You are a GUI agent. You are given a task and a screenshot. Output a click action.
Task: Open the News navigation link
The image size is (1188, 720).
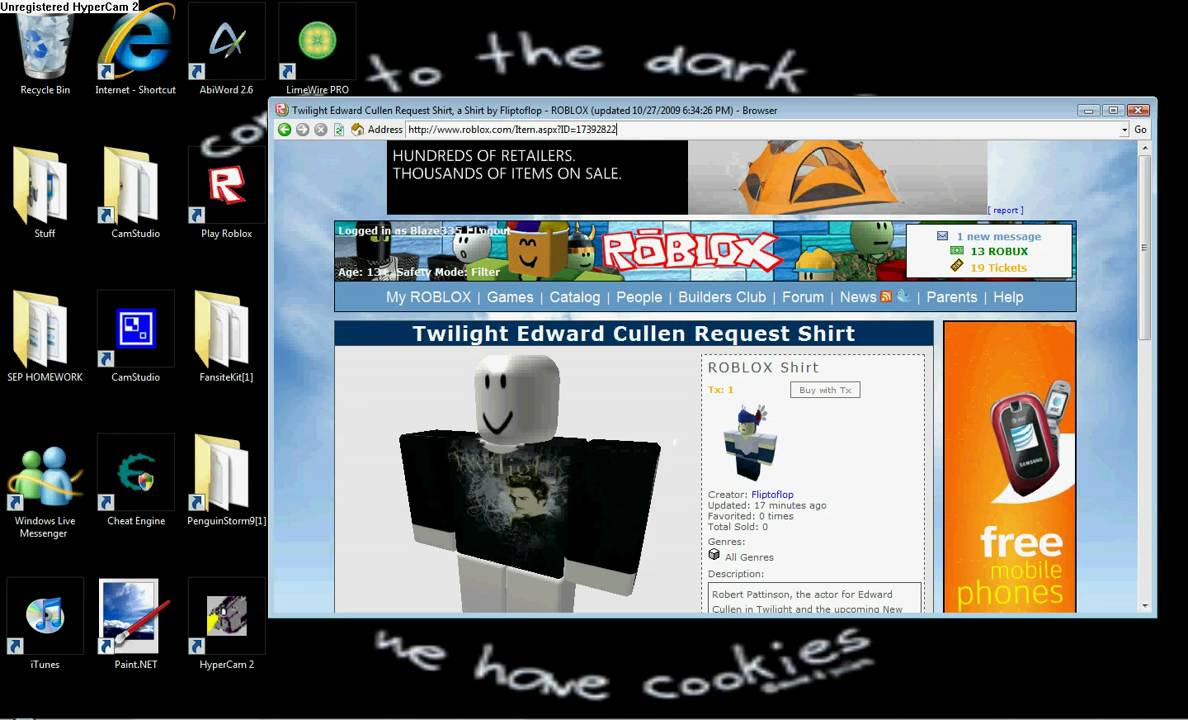[858, 297]
